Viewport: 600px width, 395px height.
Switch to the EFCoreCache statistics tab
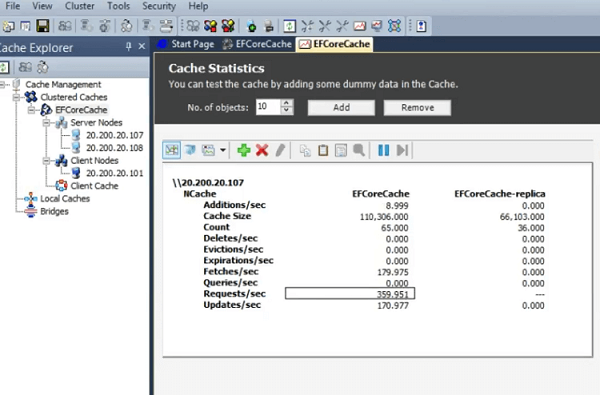click(x=334, y=44)
